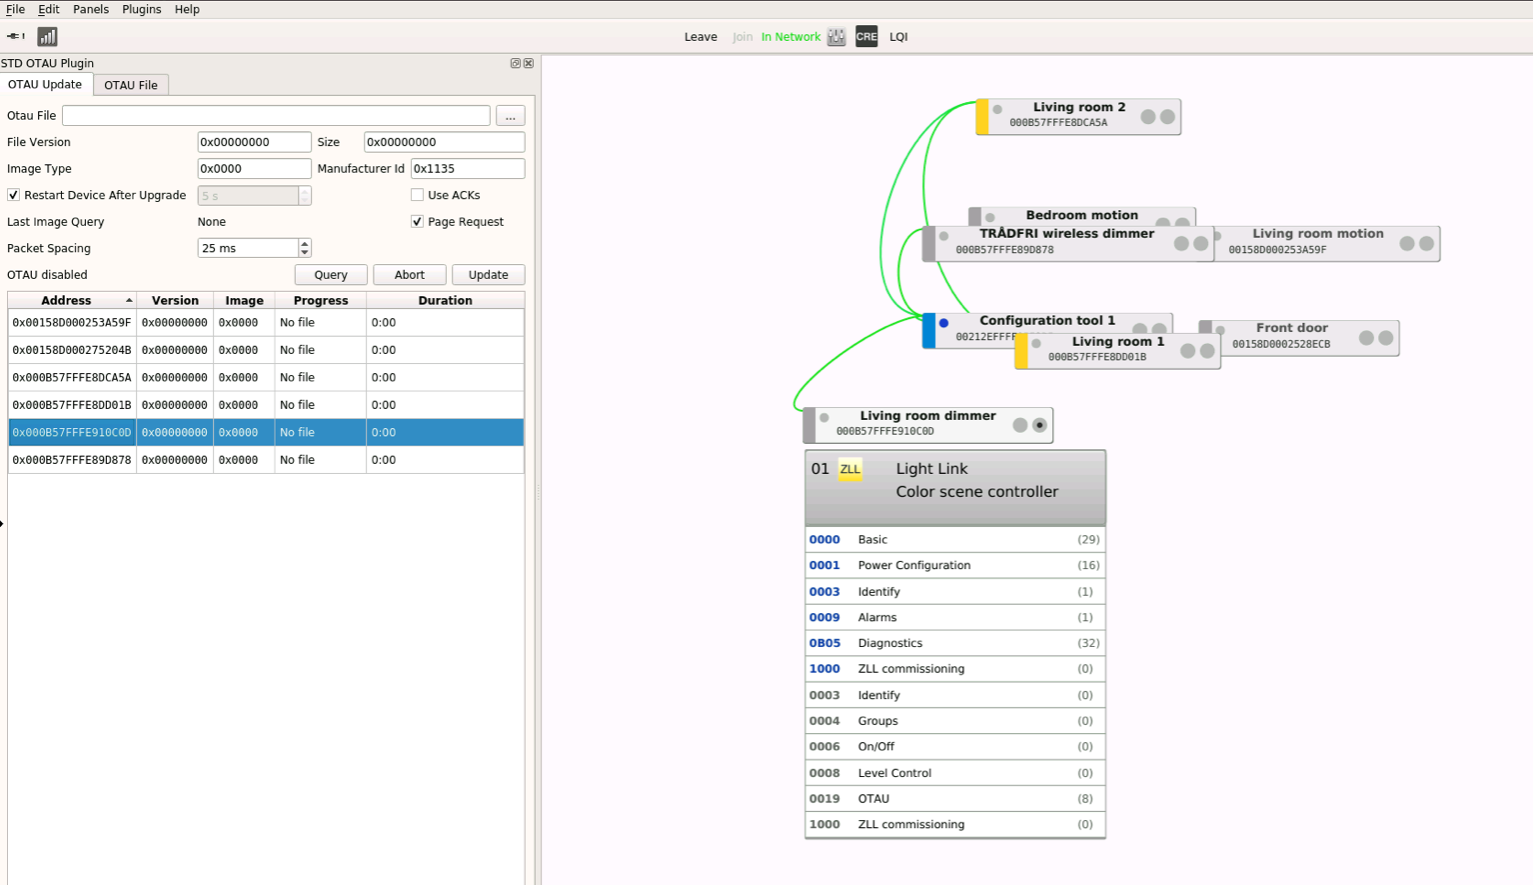This screenshot has width=1533, height=885.
Task: Open the Edit menu
Action: coord(49,9)
